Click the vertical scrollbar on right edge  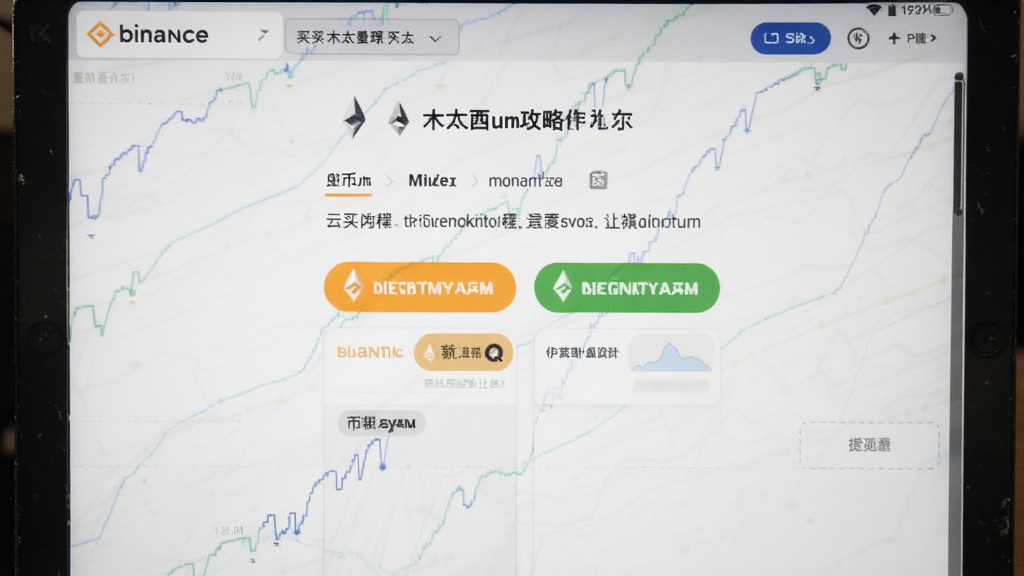[958, 144]
